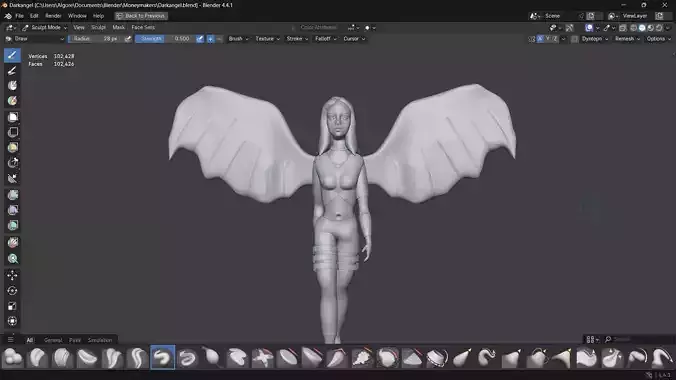Expand the Cursor settings dropdown
This screenshot has width=676, height=380.
pyautogui.click(x=354, y=39)
